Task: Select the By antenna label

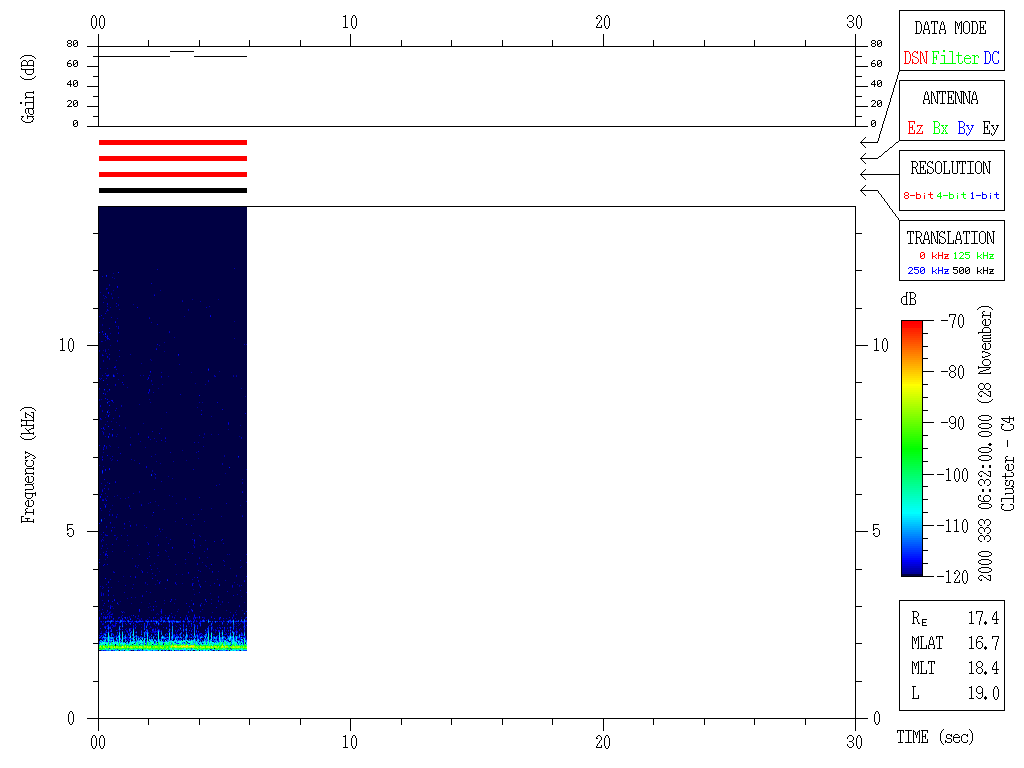Action: pos(965,129)
